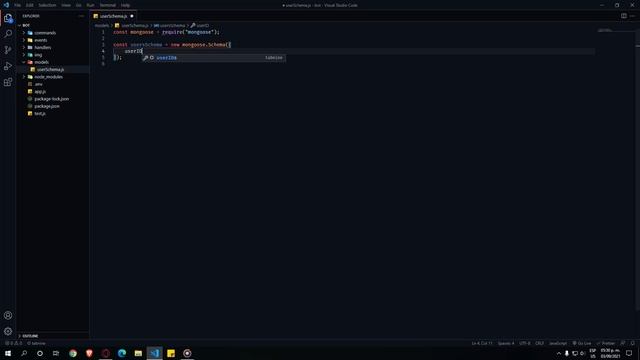Click the editor minimap

[x=605, y=31]
